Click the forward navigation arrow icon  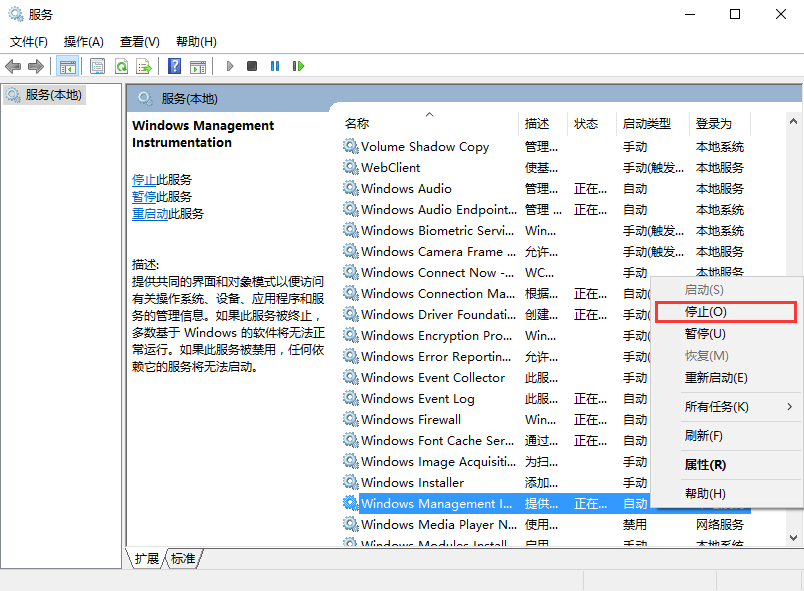point(37,66)
